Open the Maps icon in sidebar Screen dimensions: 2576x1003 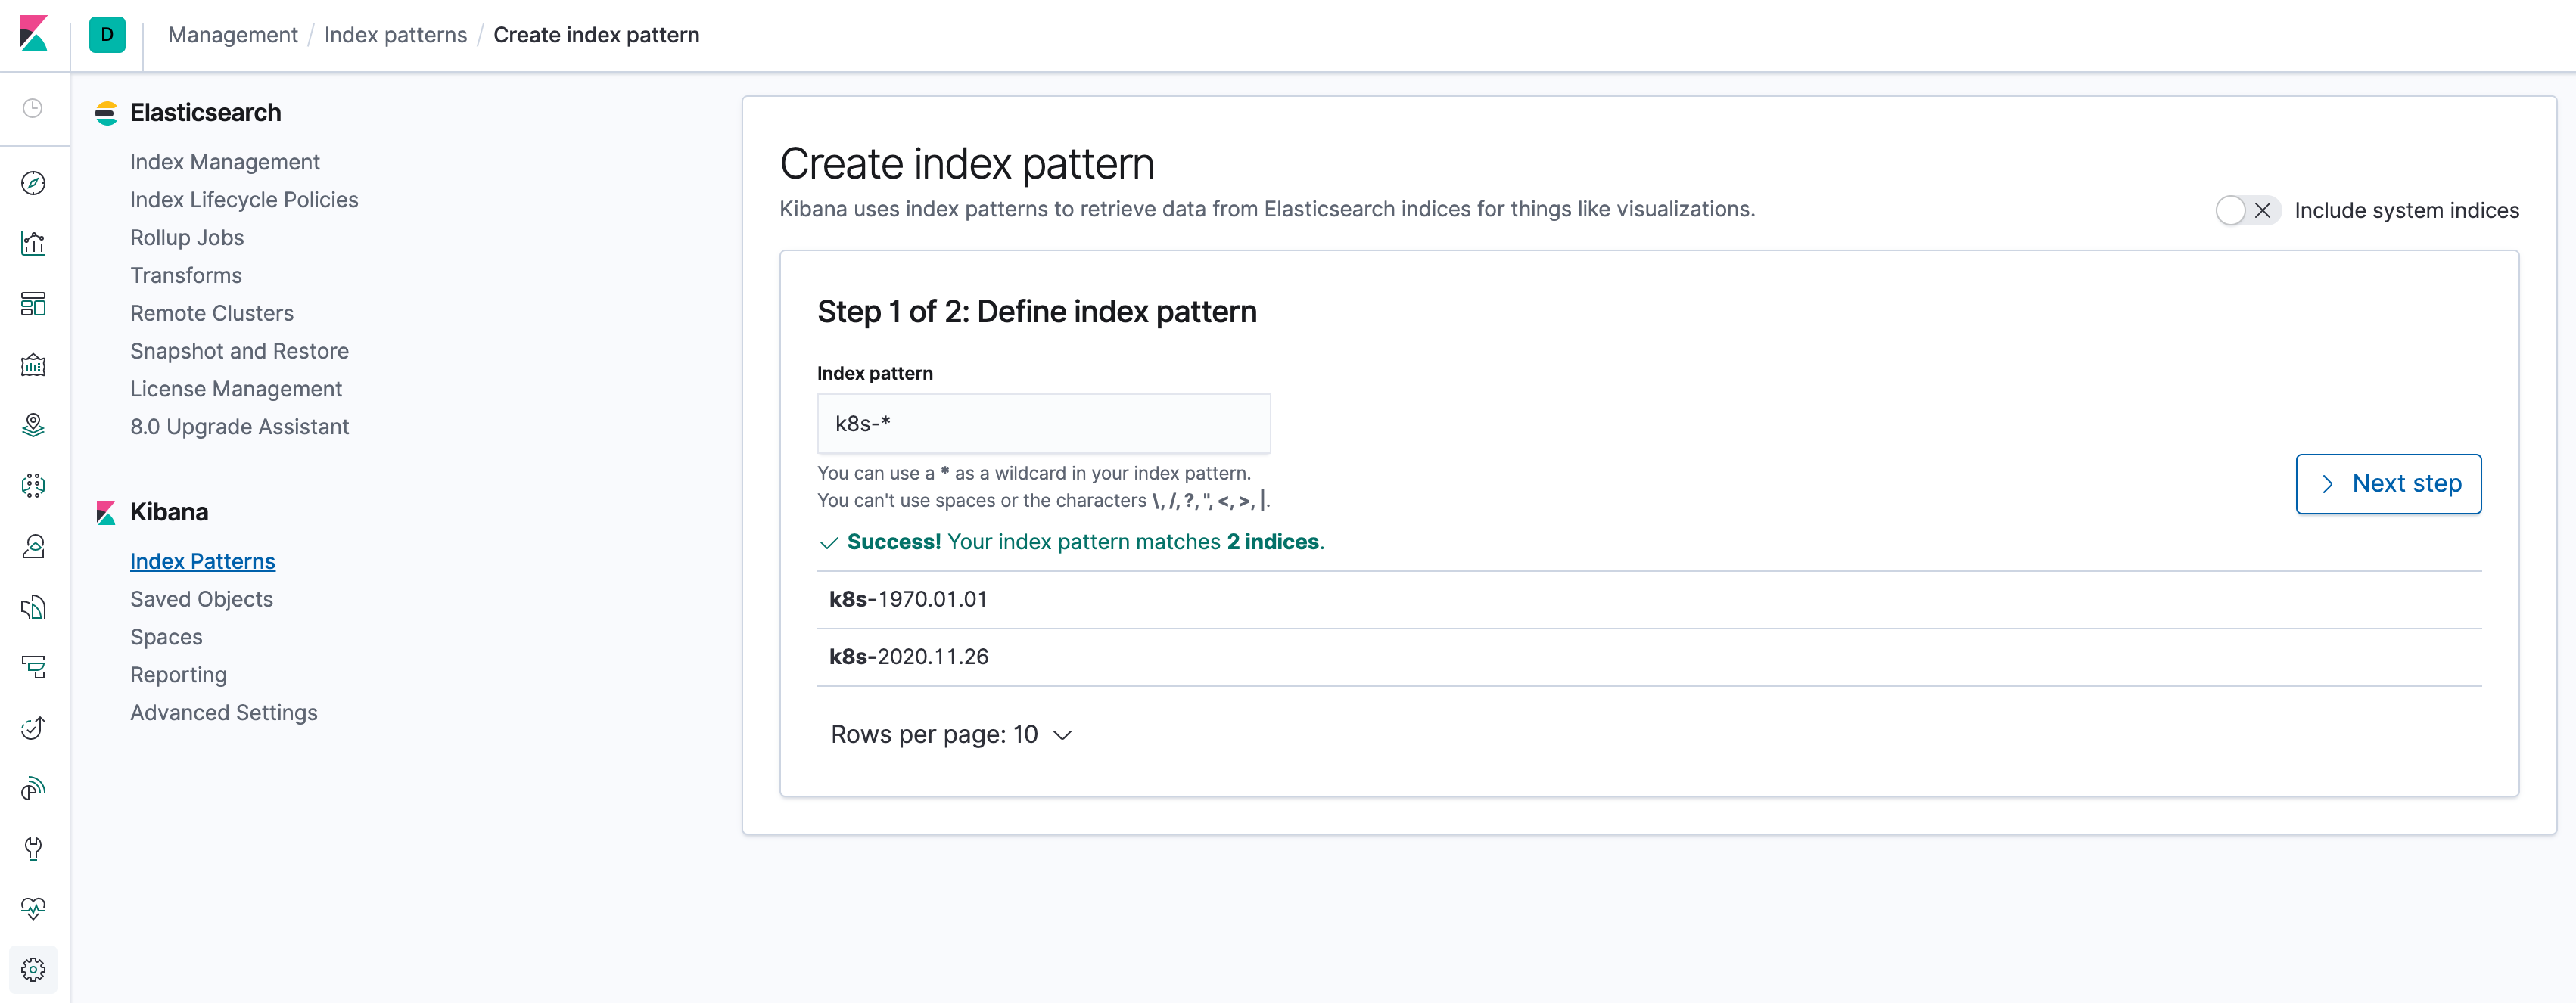[x=33, y=425]
